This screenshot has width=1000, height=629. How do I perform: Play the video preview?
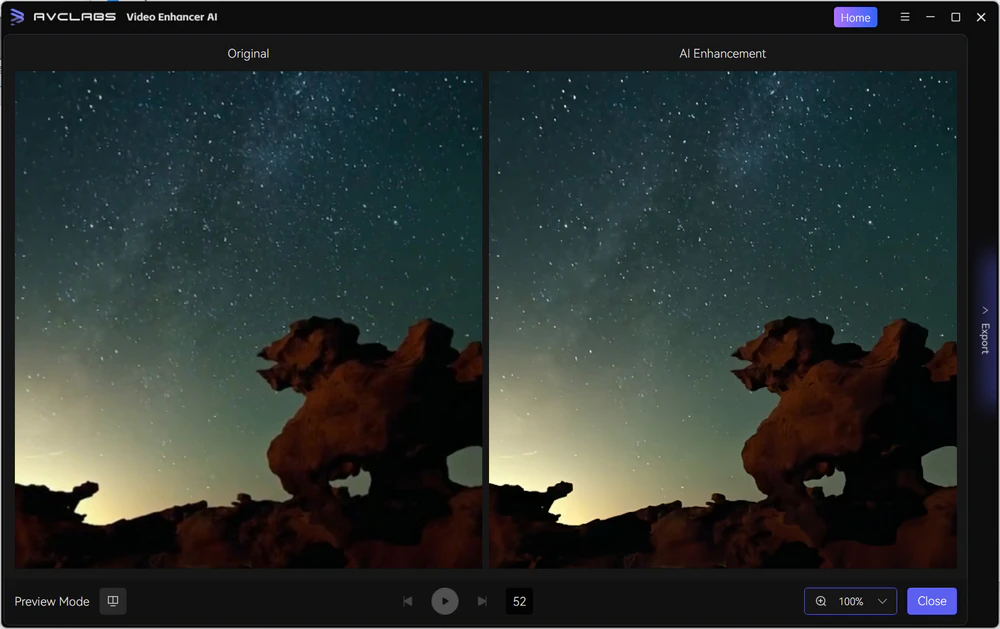point(444,601)
